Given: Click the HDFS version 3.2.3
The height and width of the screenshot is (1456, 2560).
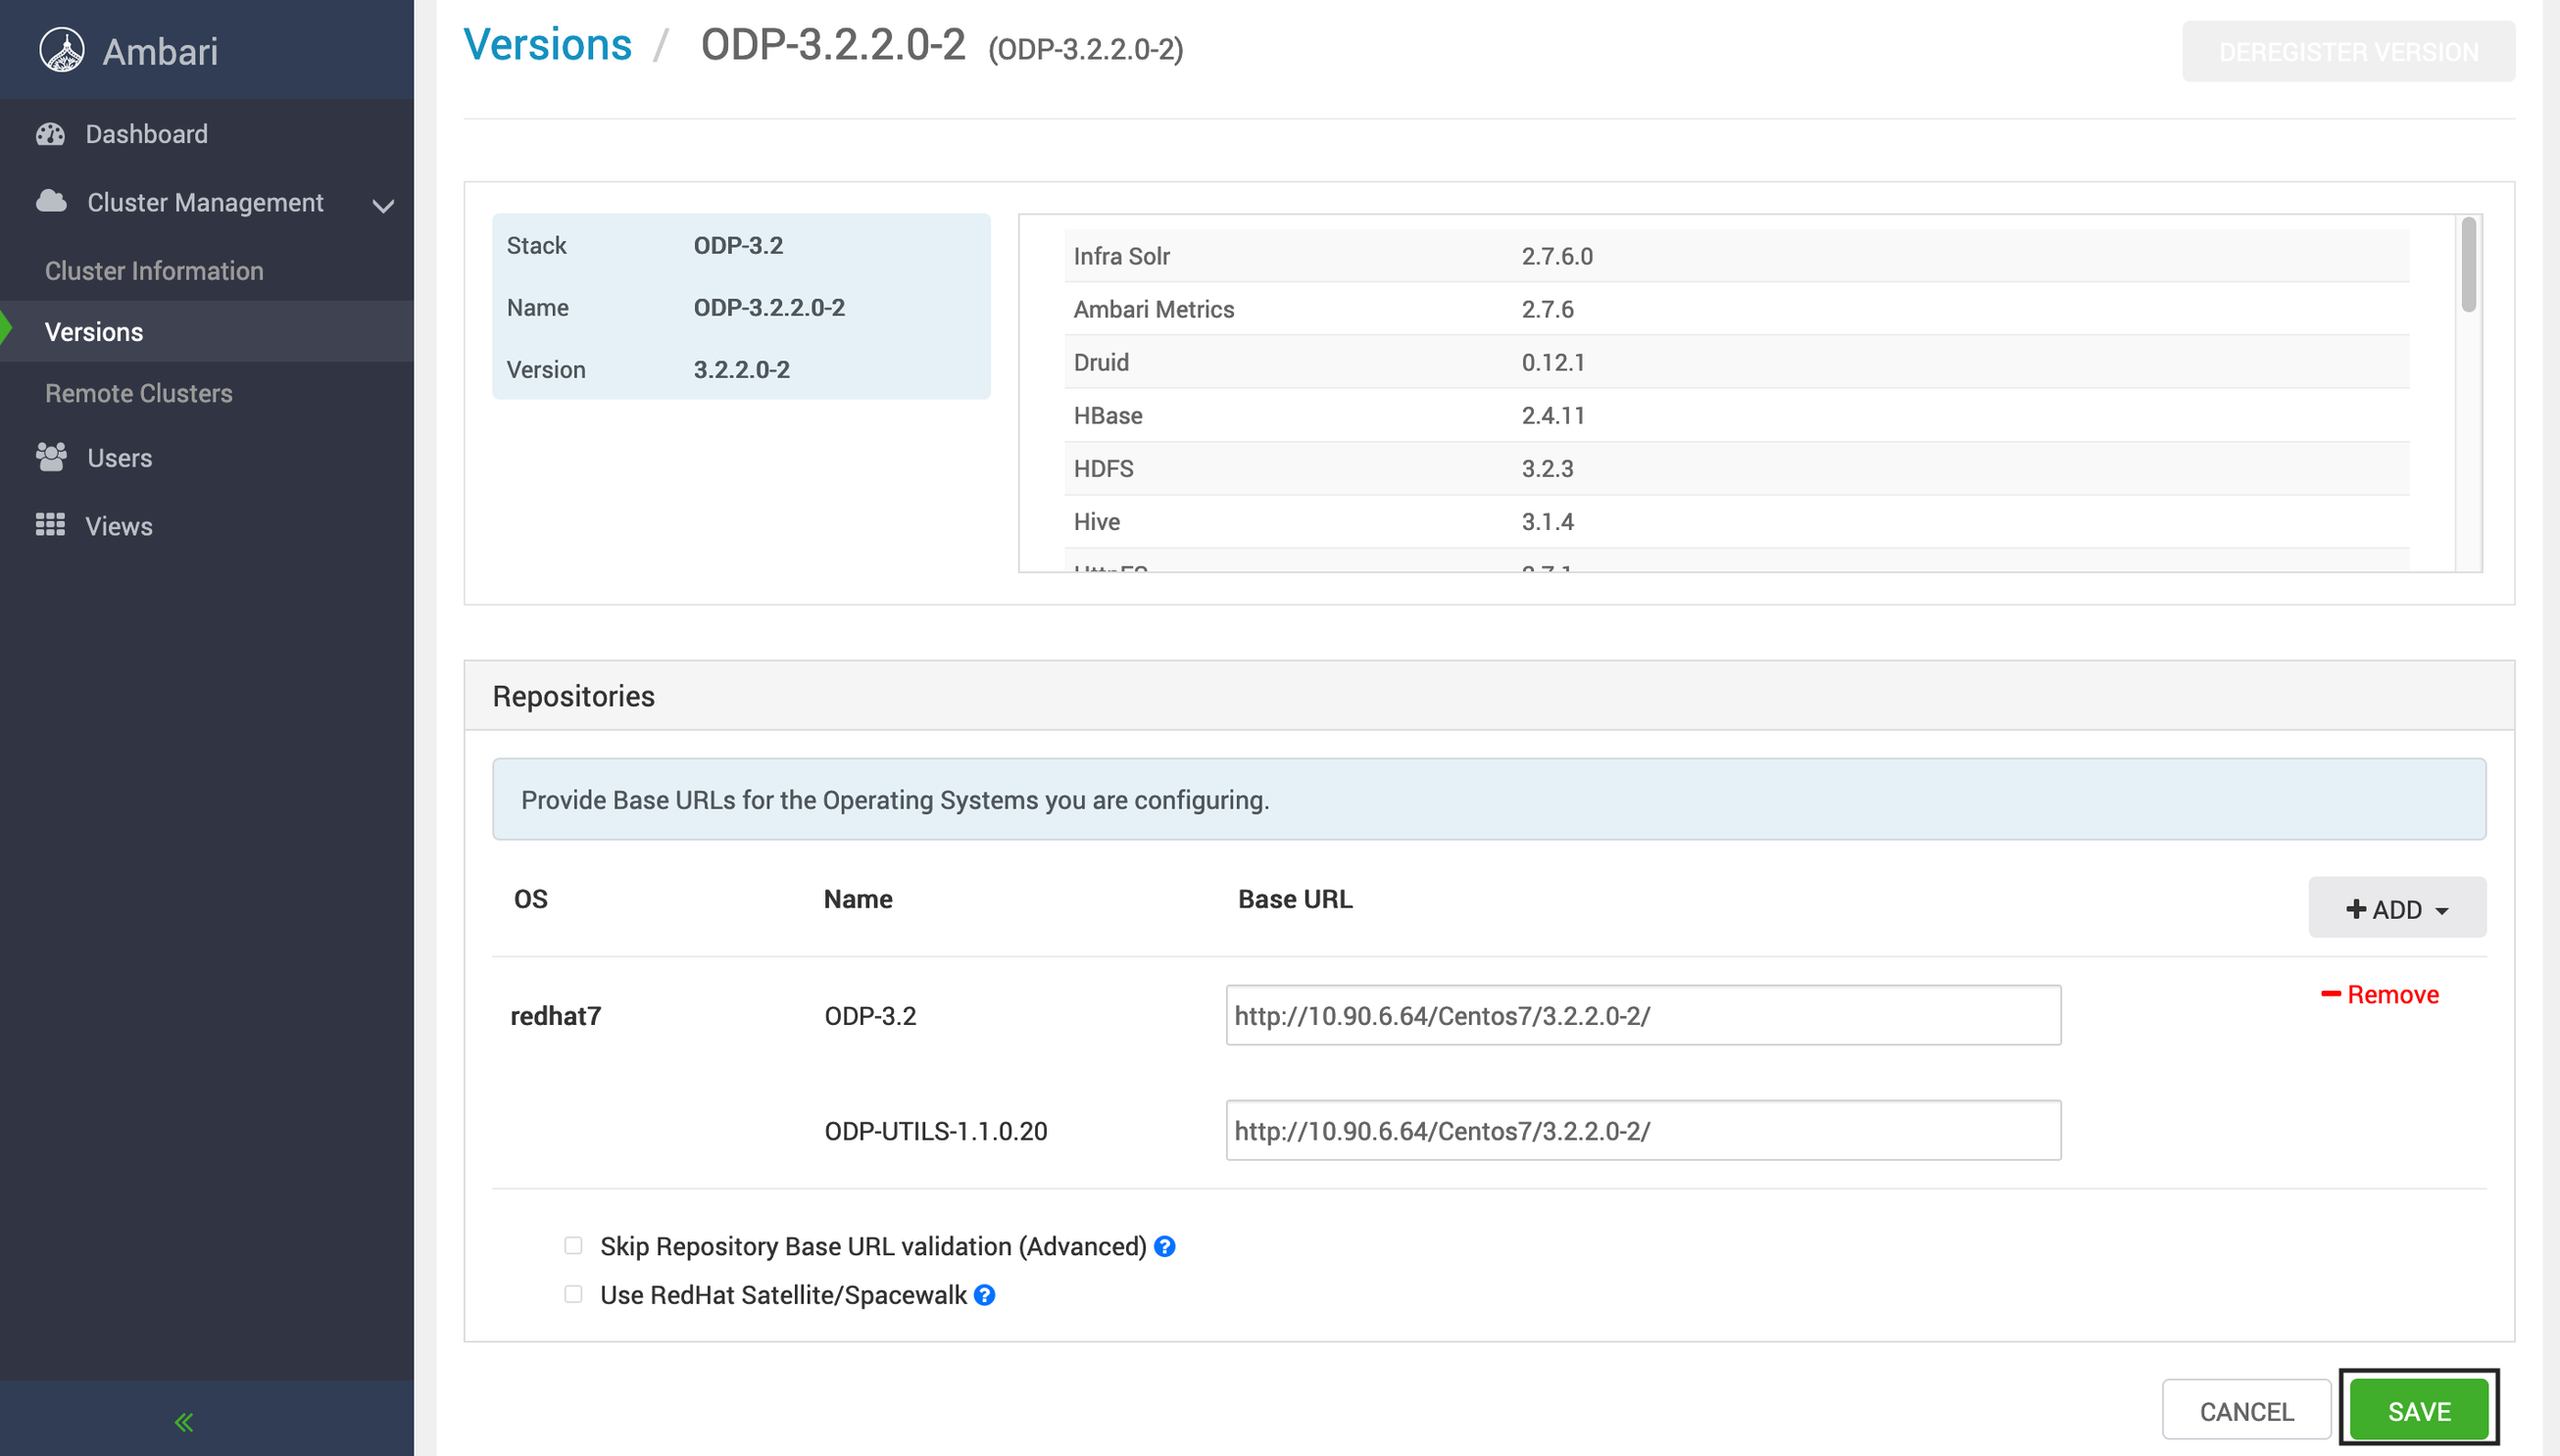Looking at the screenshot, I should coord(1547,468).
